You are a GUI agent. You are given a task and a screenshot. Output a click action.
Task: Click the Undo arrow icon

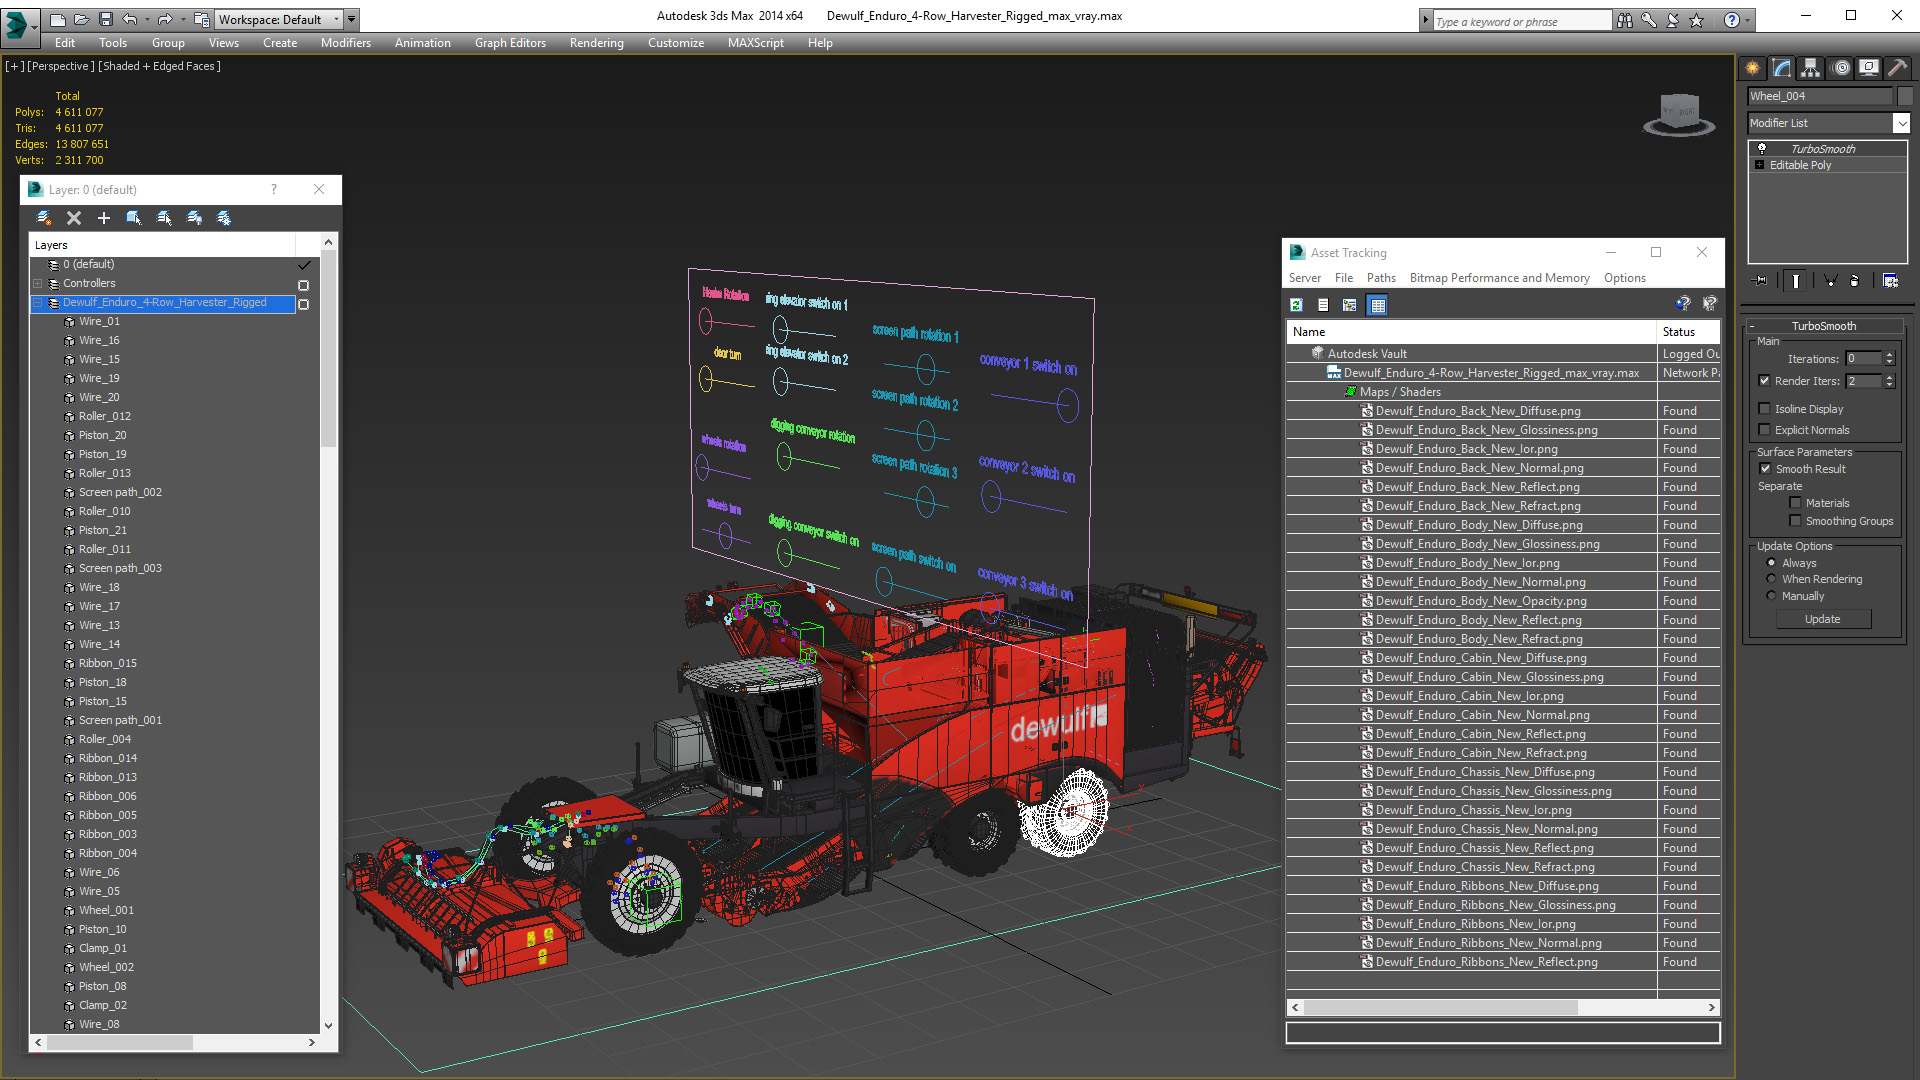[129, 19]
